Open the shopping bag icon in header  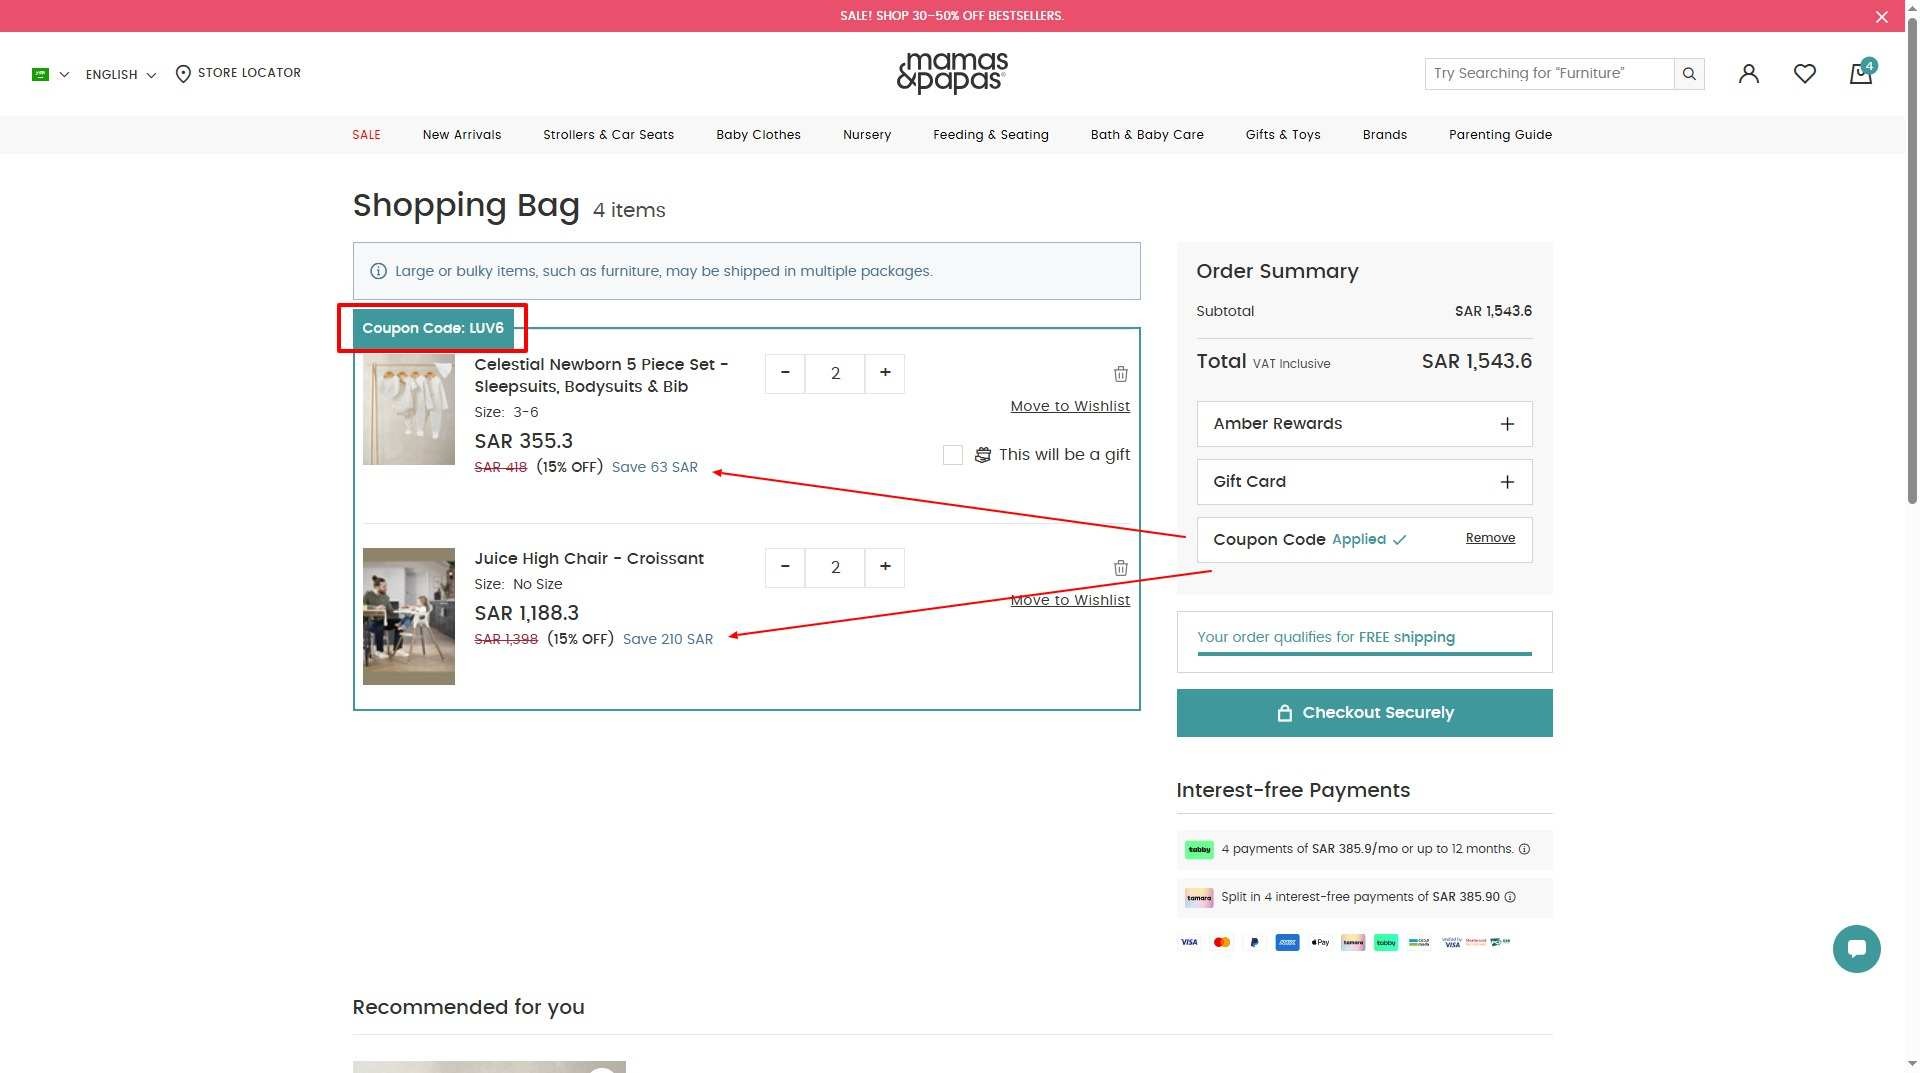[x=1860, y=73]
